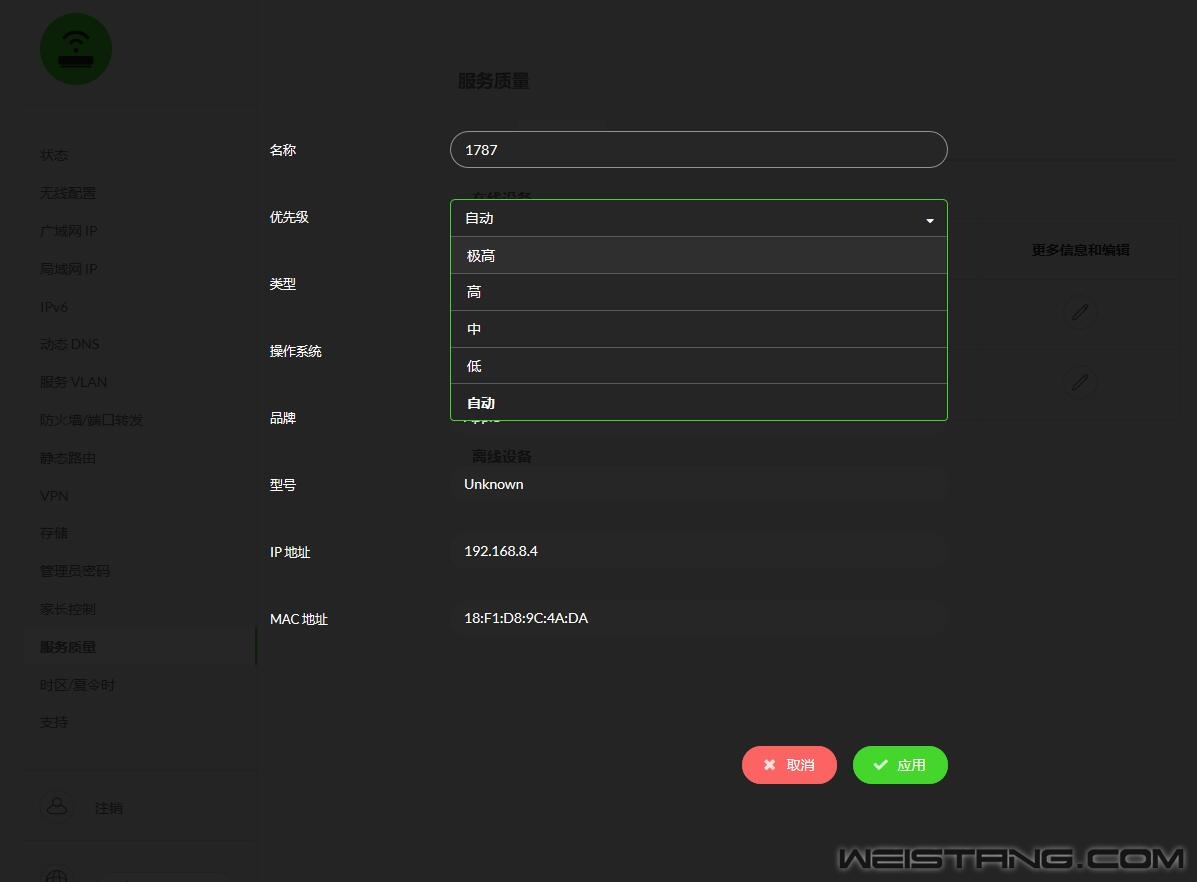Click the 名称 input field containing 1787
This screenshot has height=882, width=1197.
click(698, 150)
